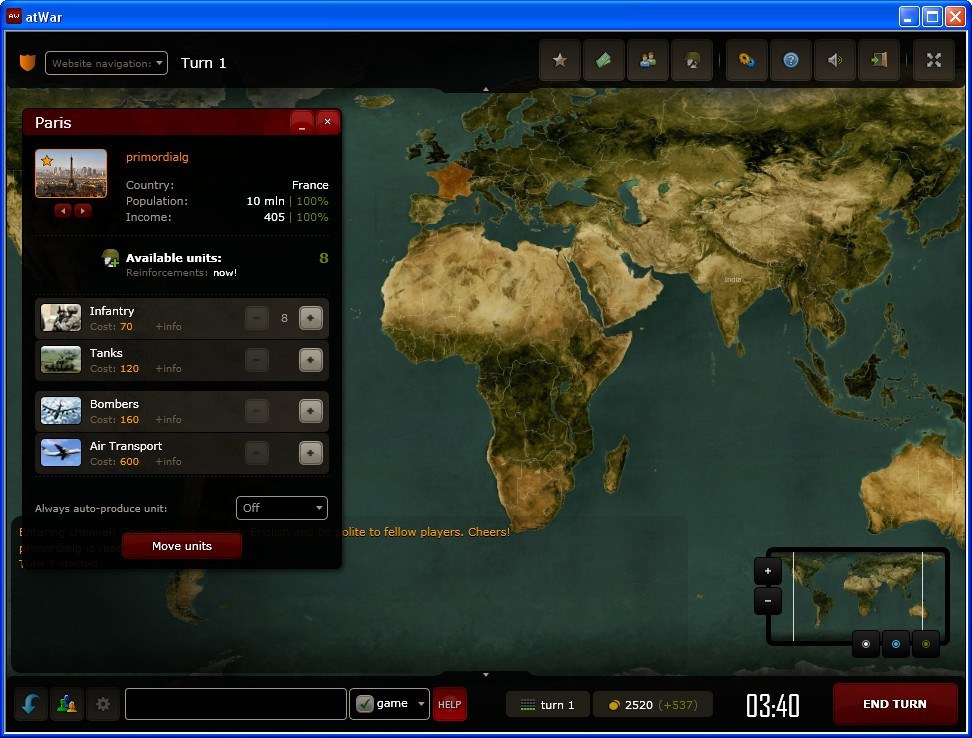This screenshot has width=972, height=738.
Task: Click the minimap overview
Action: coord(857,596)
